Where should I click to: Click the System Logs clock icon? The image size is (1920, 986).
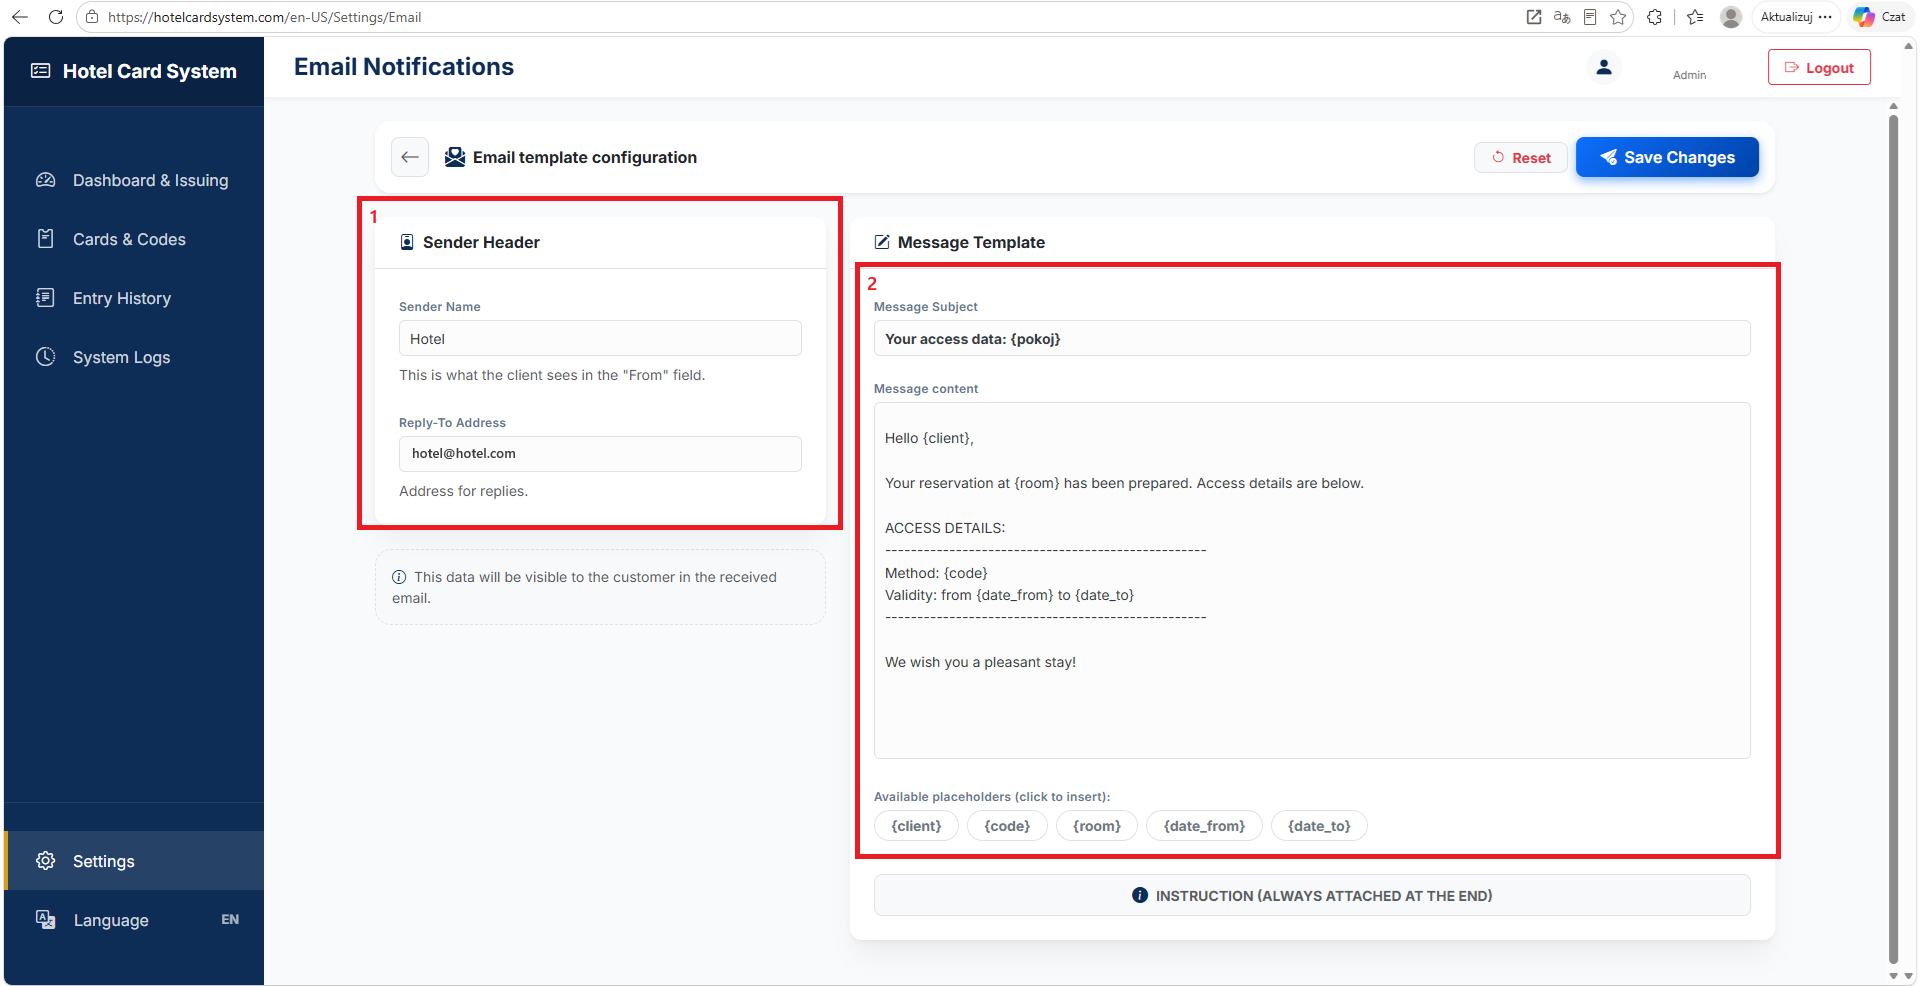pyautogui.click(x=46, y=357)
